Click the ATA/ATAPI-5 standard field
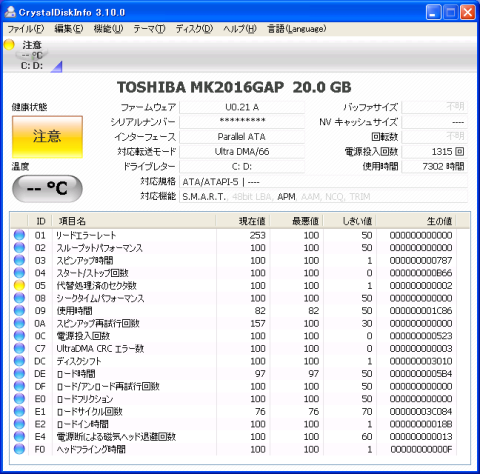The height and width of the screenshot is (474, 480). click(323, 182)
